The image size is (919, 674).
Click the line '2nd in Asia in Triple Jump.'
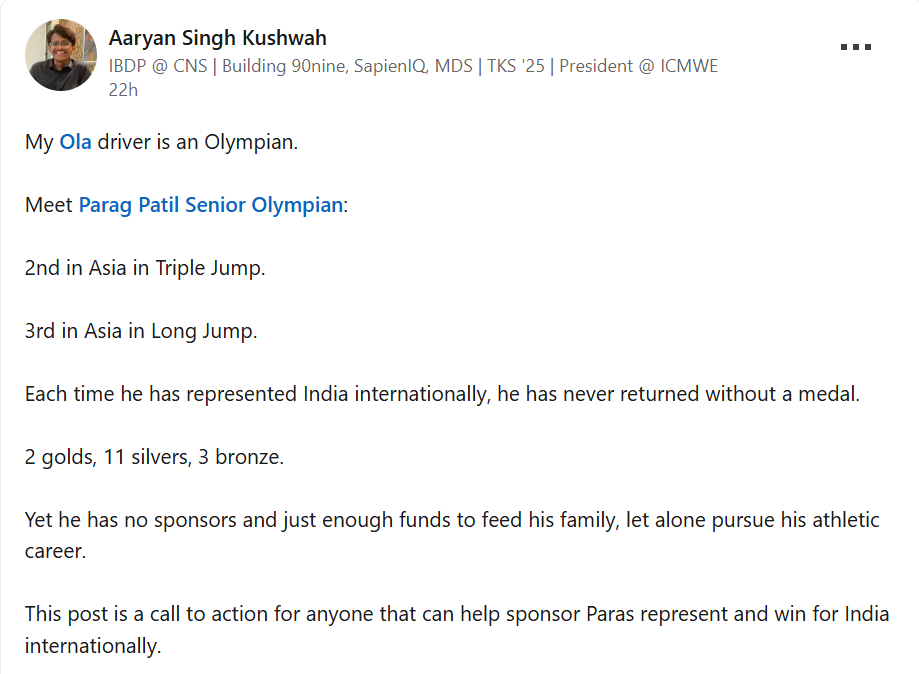coord(145,268)
